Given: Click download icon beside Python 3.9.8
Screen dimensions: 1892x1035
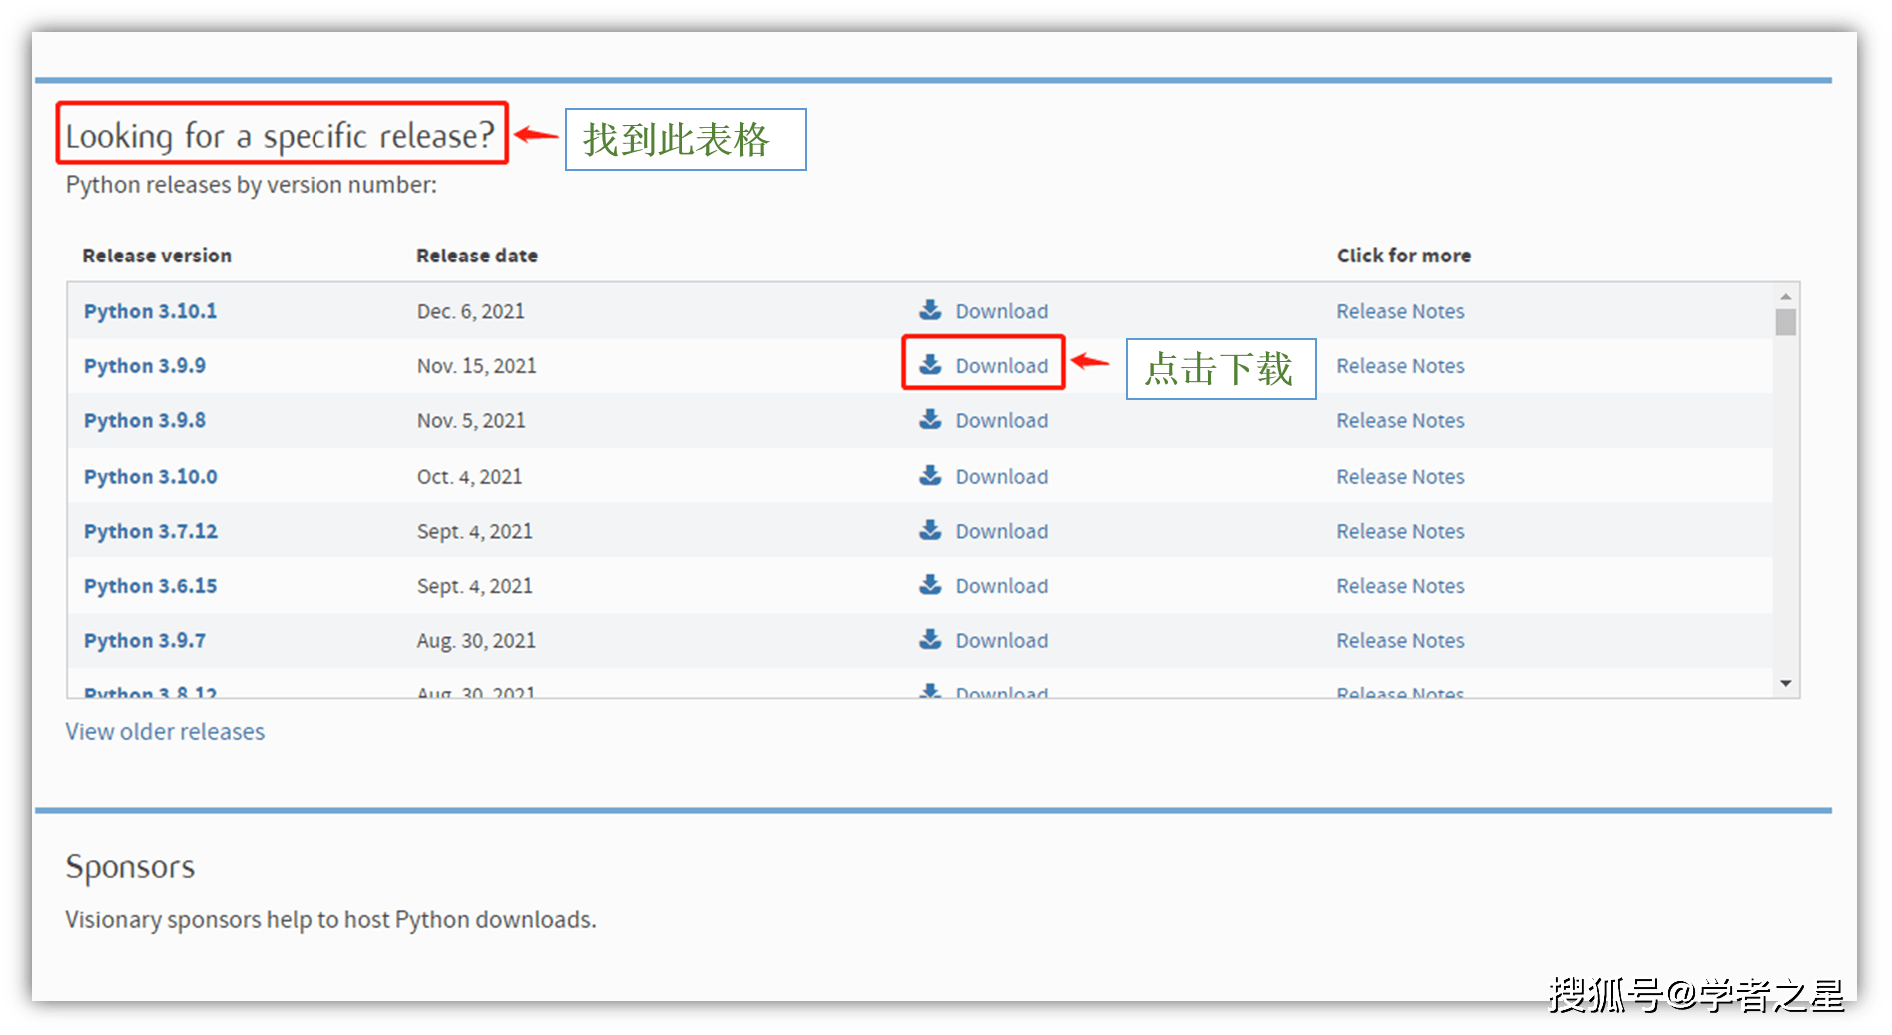Looking at the screenshot, I should click(930, 420).
